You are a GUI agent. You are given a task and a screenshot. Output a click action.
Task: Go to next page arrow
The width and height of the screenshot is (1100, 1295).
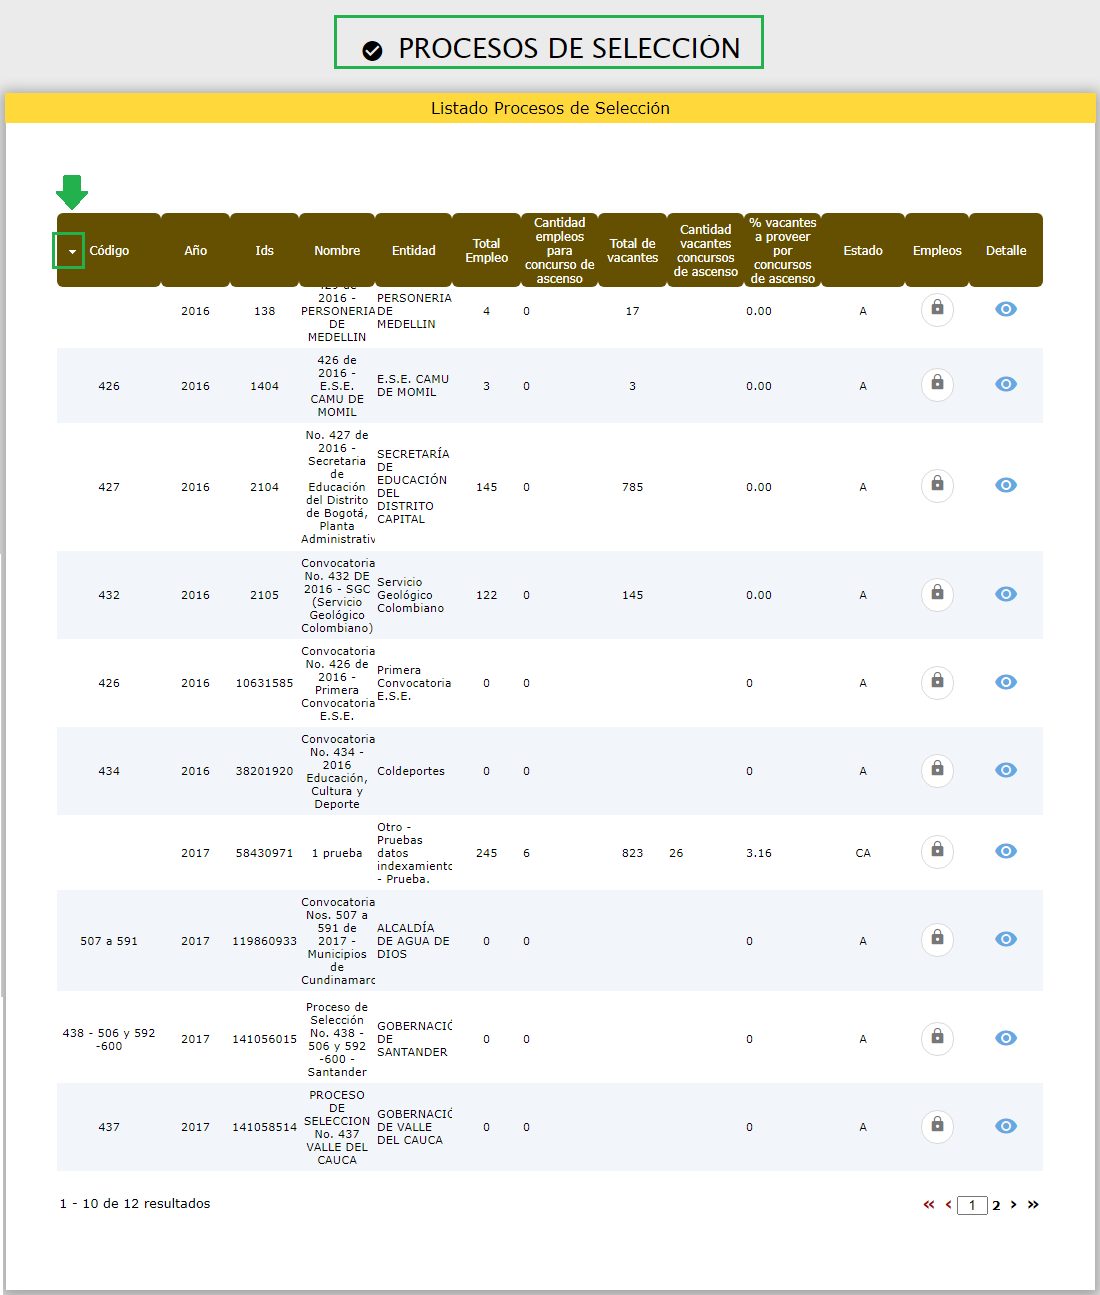[1013, 1205]
